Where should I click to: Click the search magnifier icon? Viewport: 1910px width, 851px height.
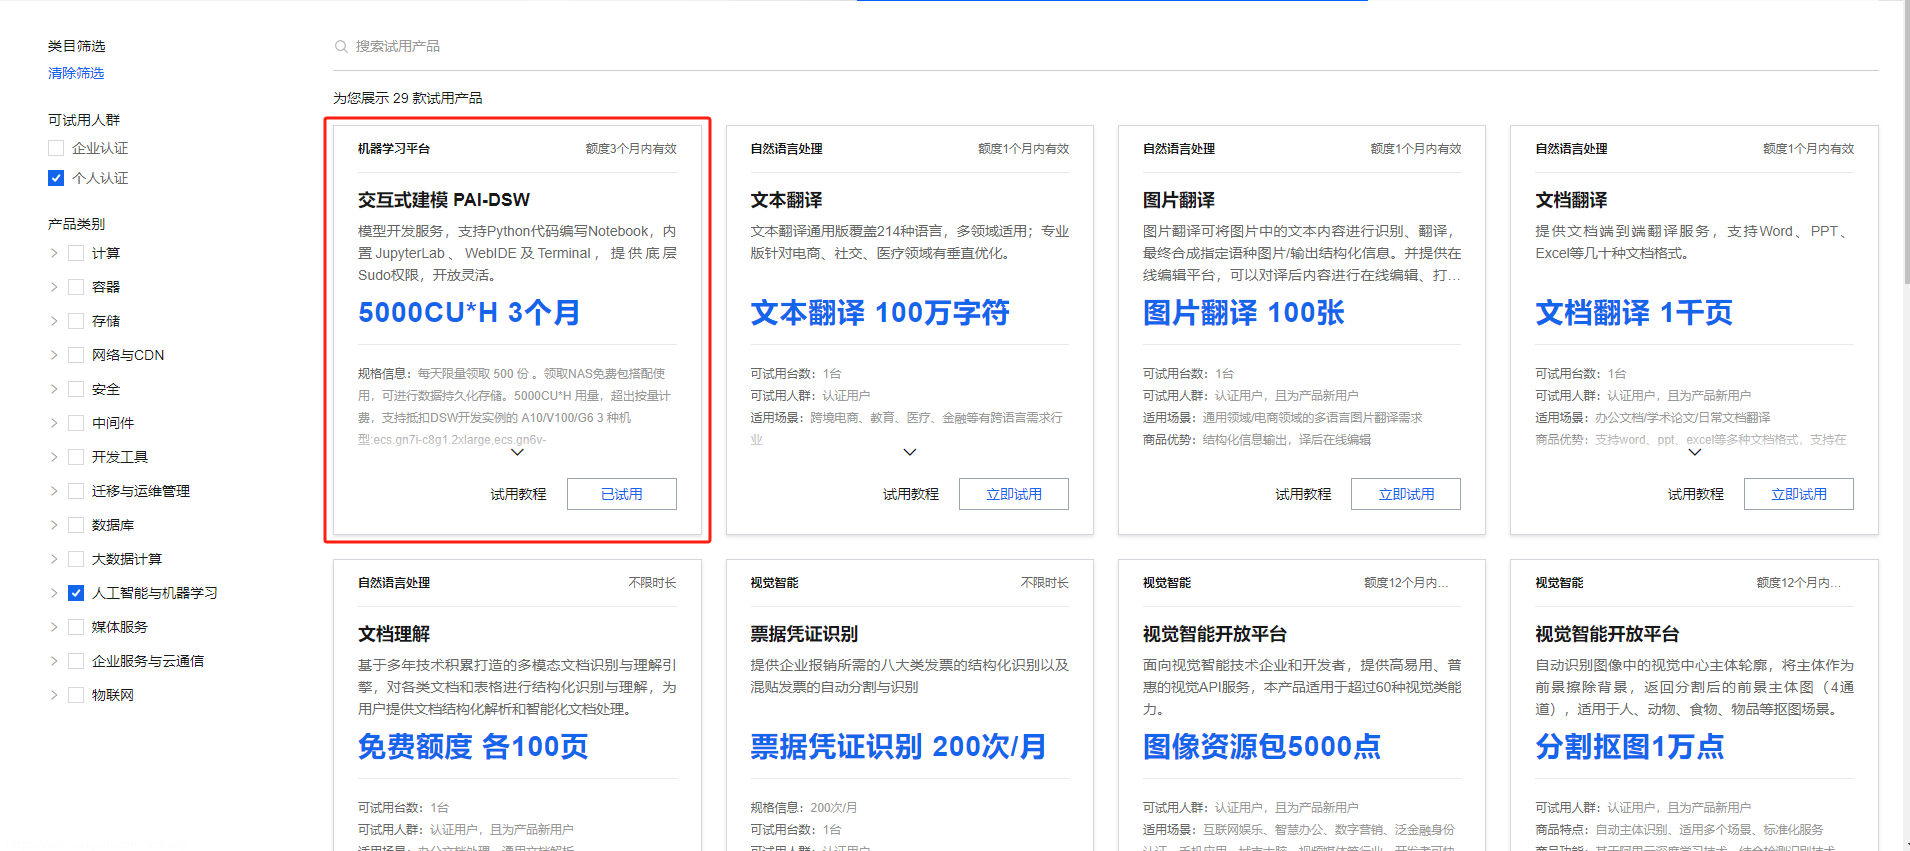tap(341, 46)
